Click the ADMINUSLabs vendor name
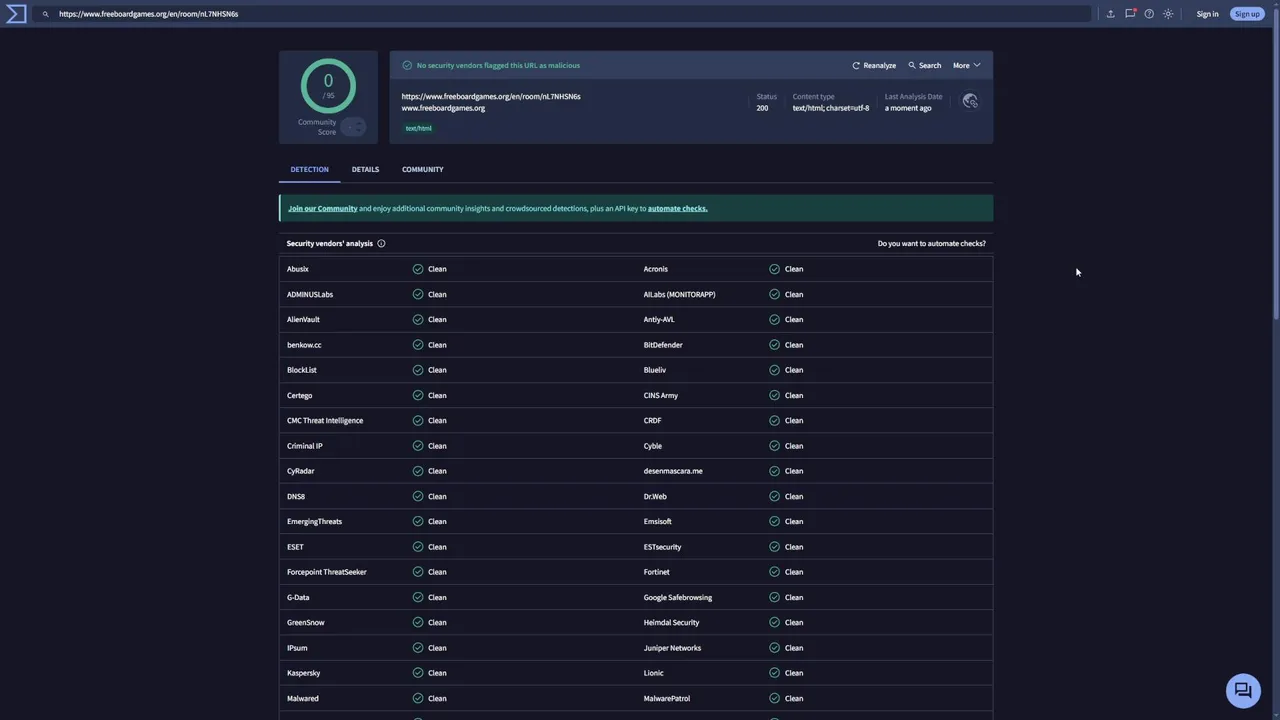The height and width of the screenshot is (720, 1280). (309, 295)
